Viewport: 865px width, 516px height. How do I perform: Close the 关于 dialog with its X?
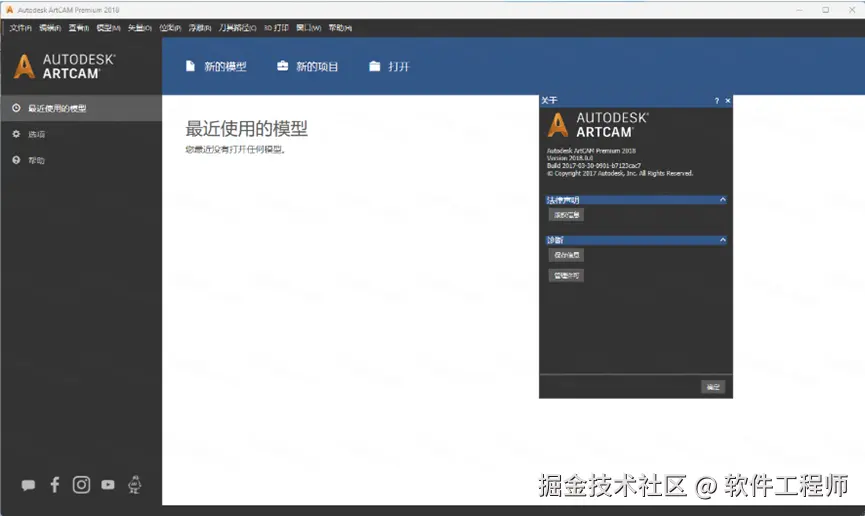click(x=728, y=100)
